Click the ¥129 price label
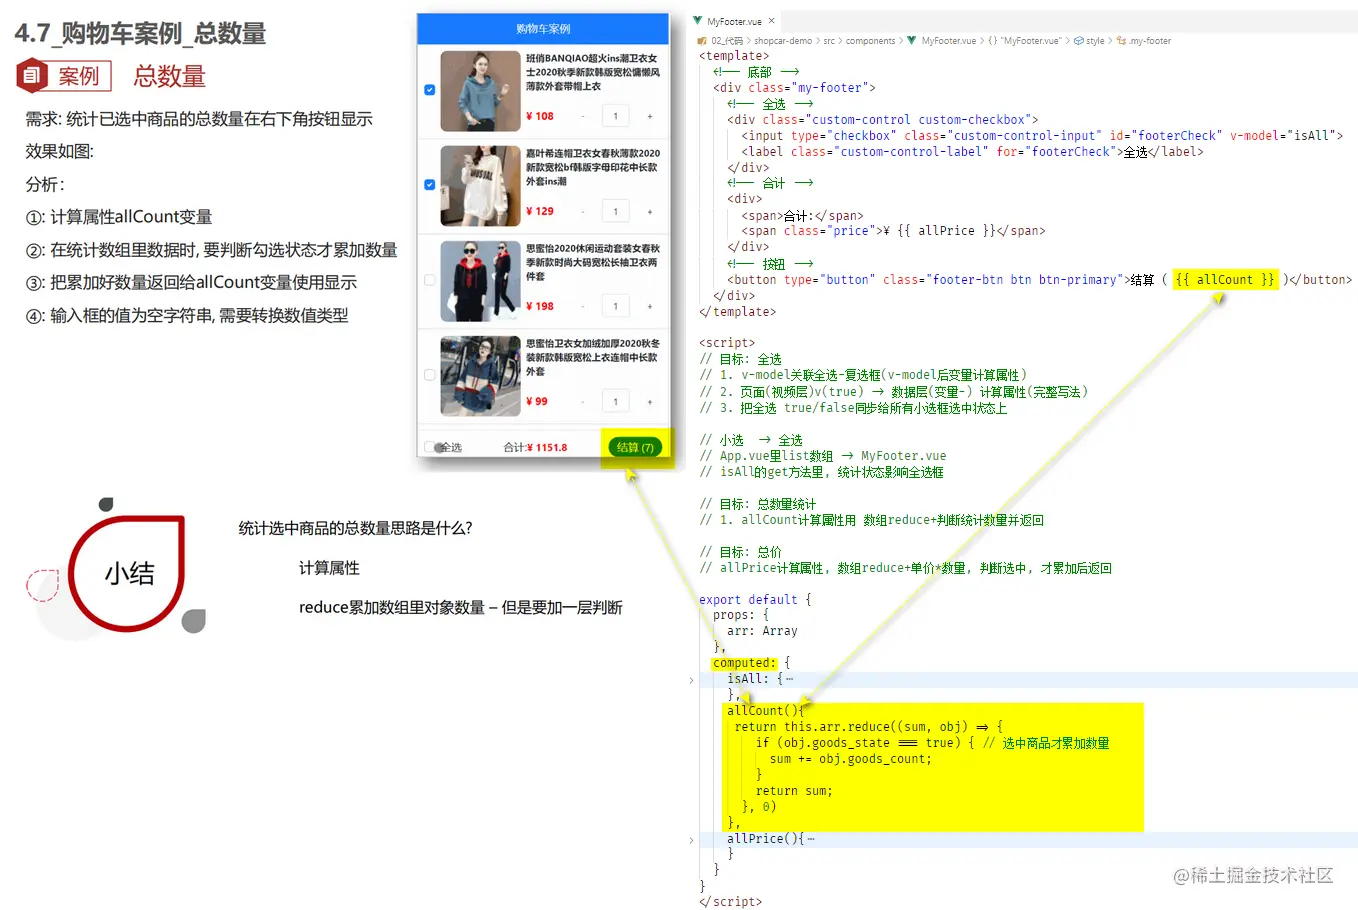Image resolution: width=1358 pixels, height=910 pixels. (x=540, y=211)
